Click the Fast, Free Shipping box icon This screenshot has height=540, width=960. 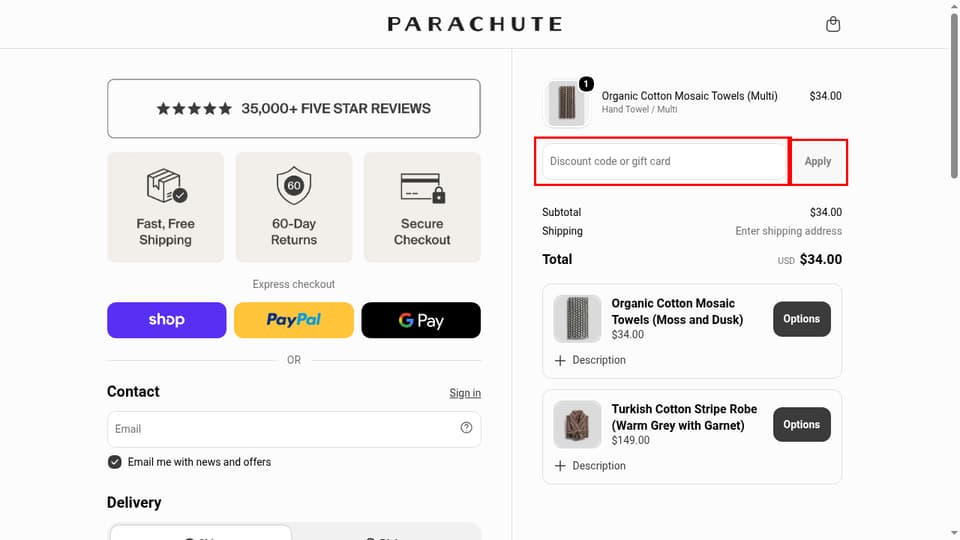coord(167,186)
